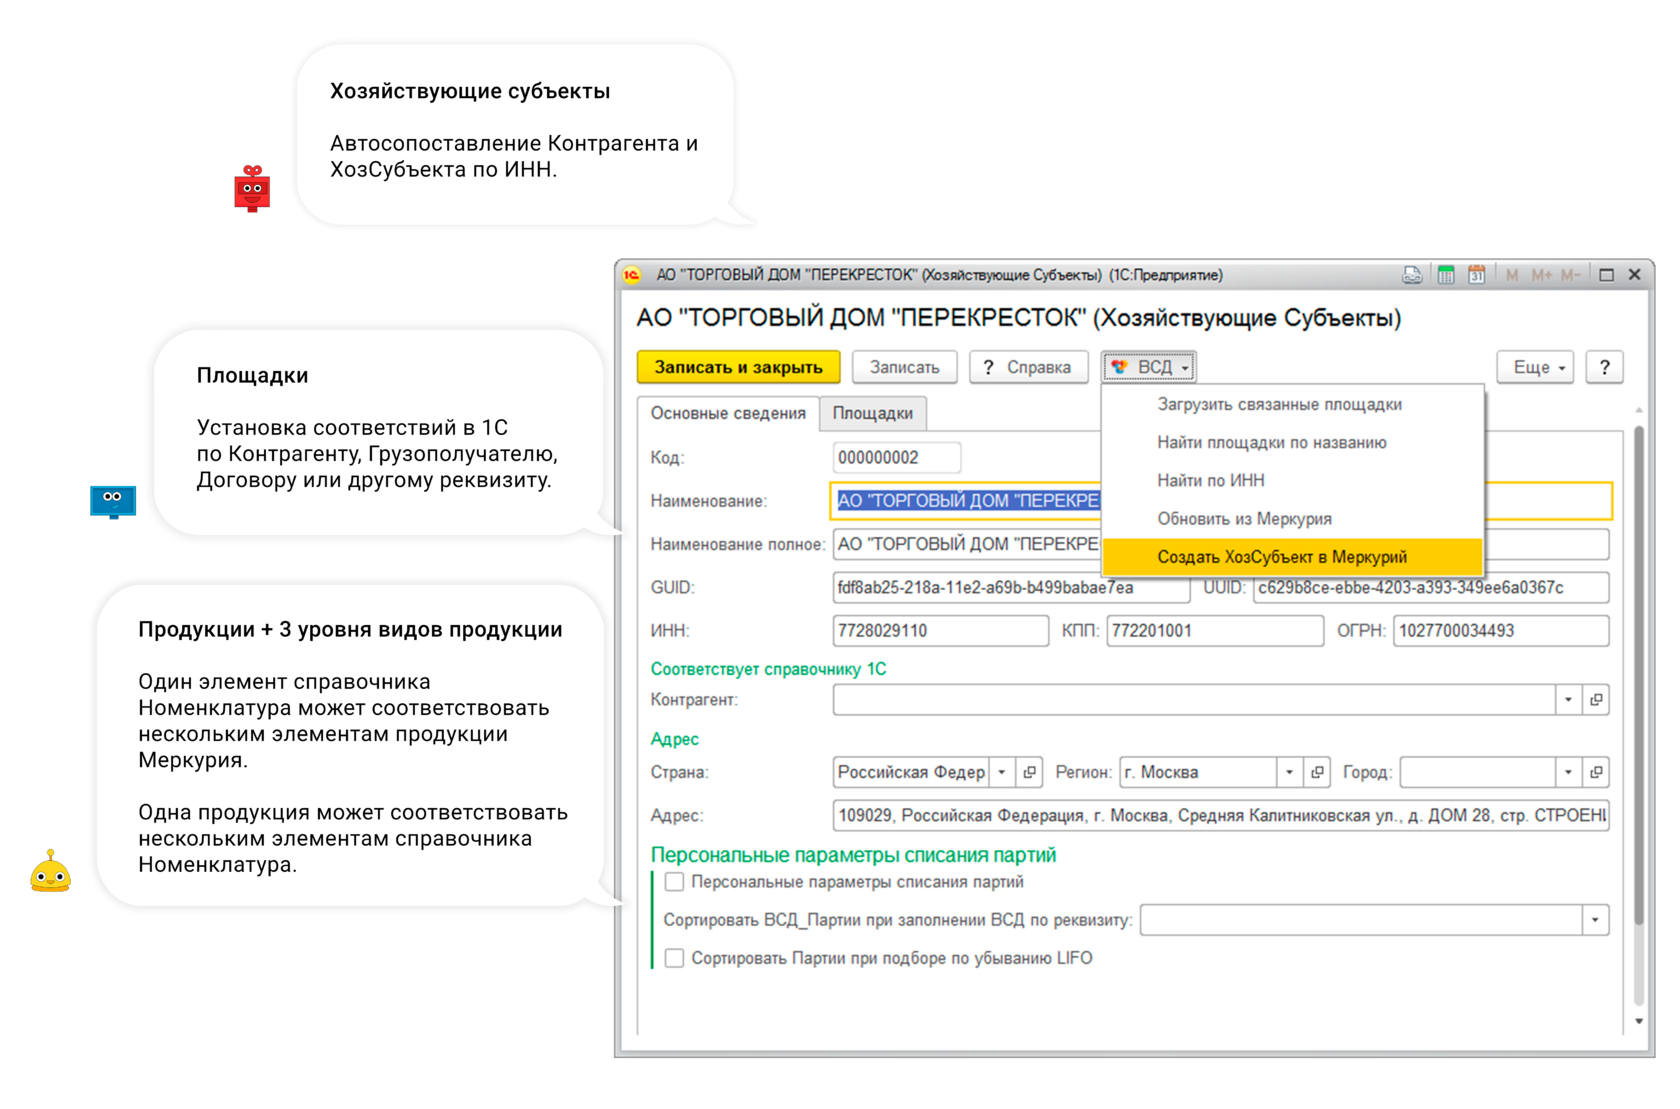Click the M+ memory button in title bar
Viewport: 1680px width, 1109px height.
[1541, 275]
